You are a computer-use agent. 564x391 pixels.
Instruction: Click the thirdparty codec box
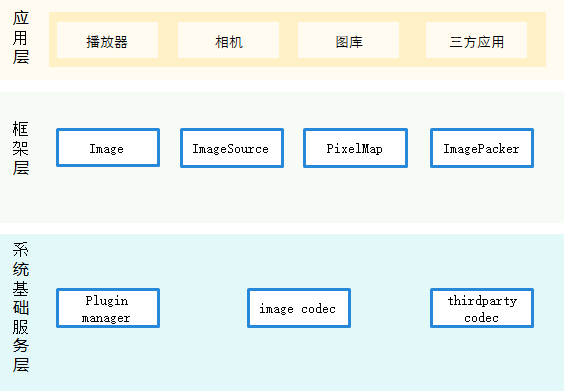(482, 308)
